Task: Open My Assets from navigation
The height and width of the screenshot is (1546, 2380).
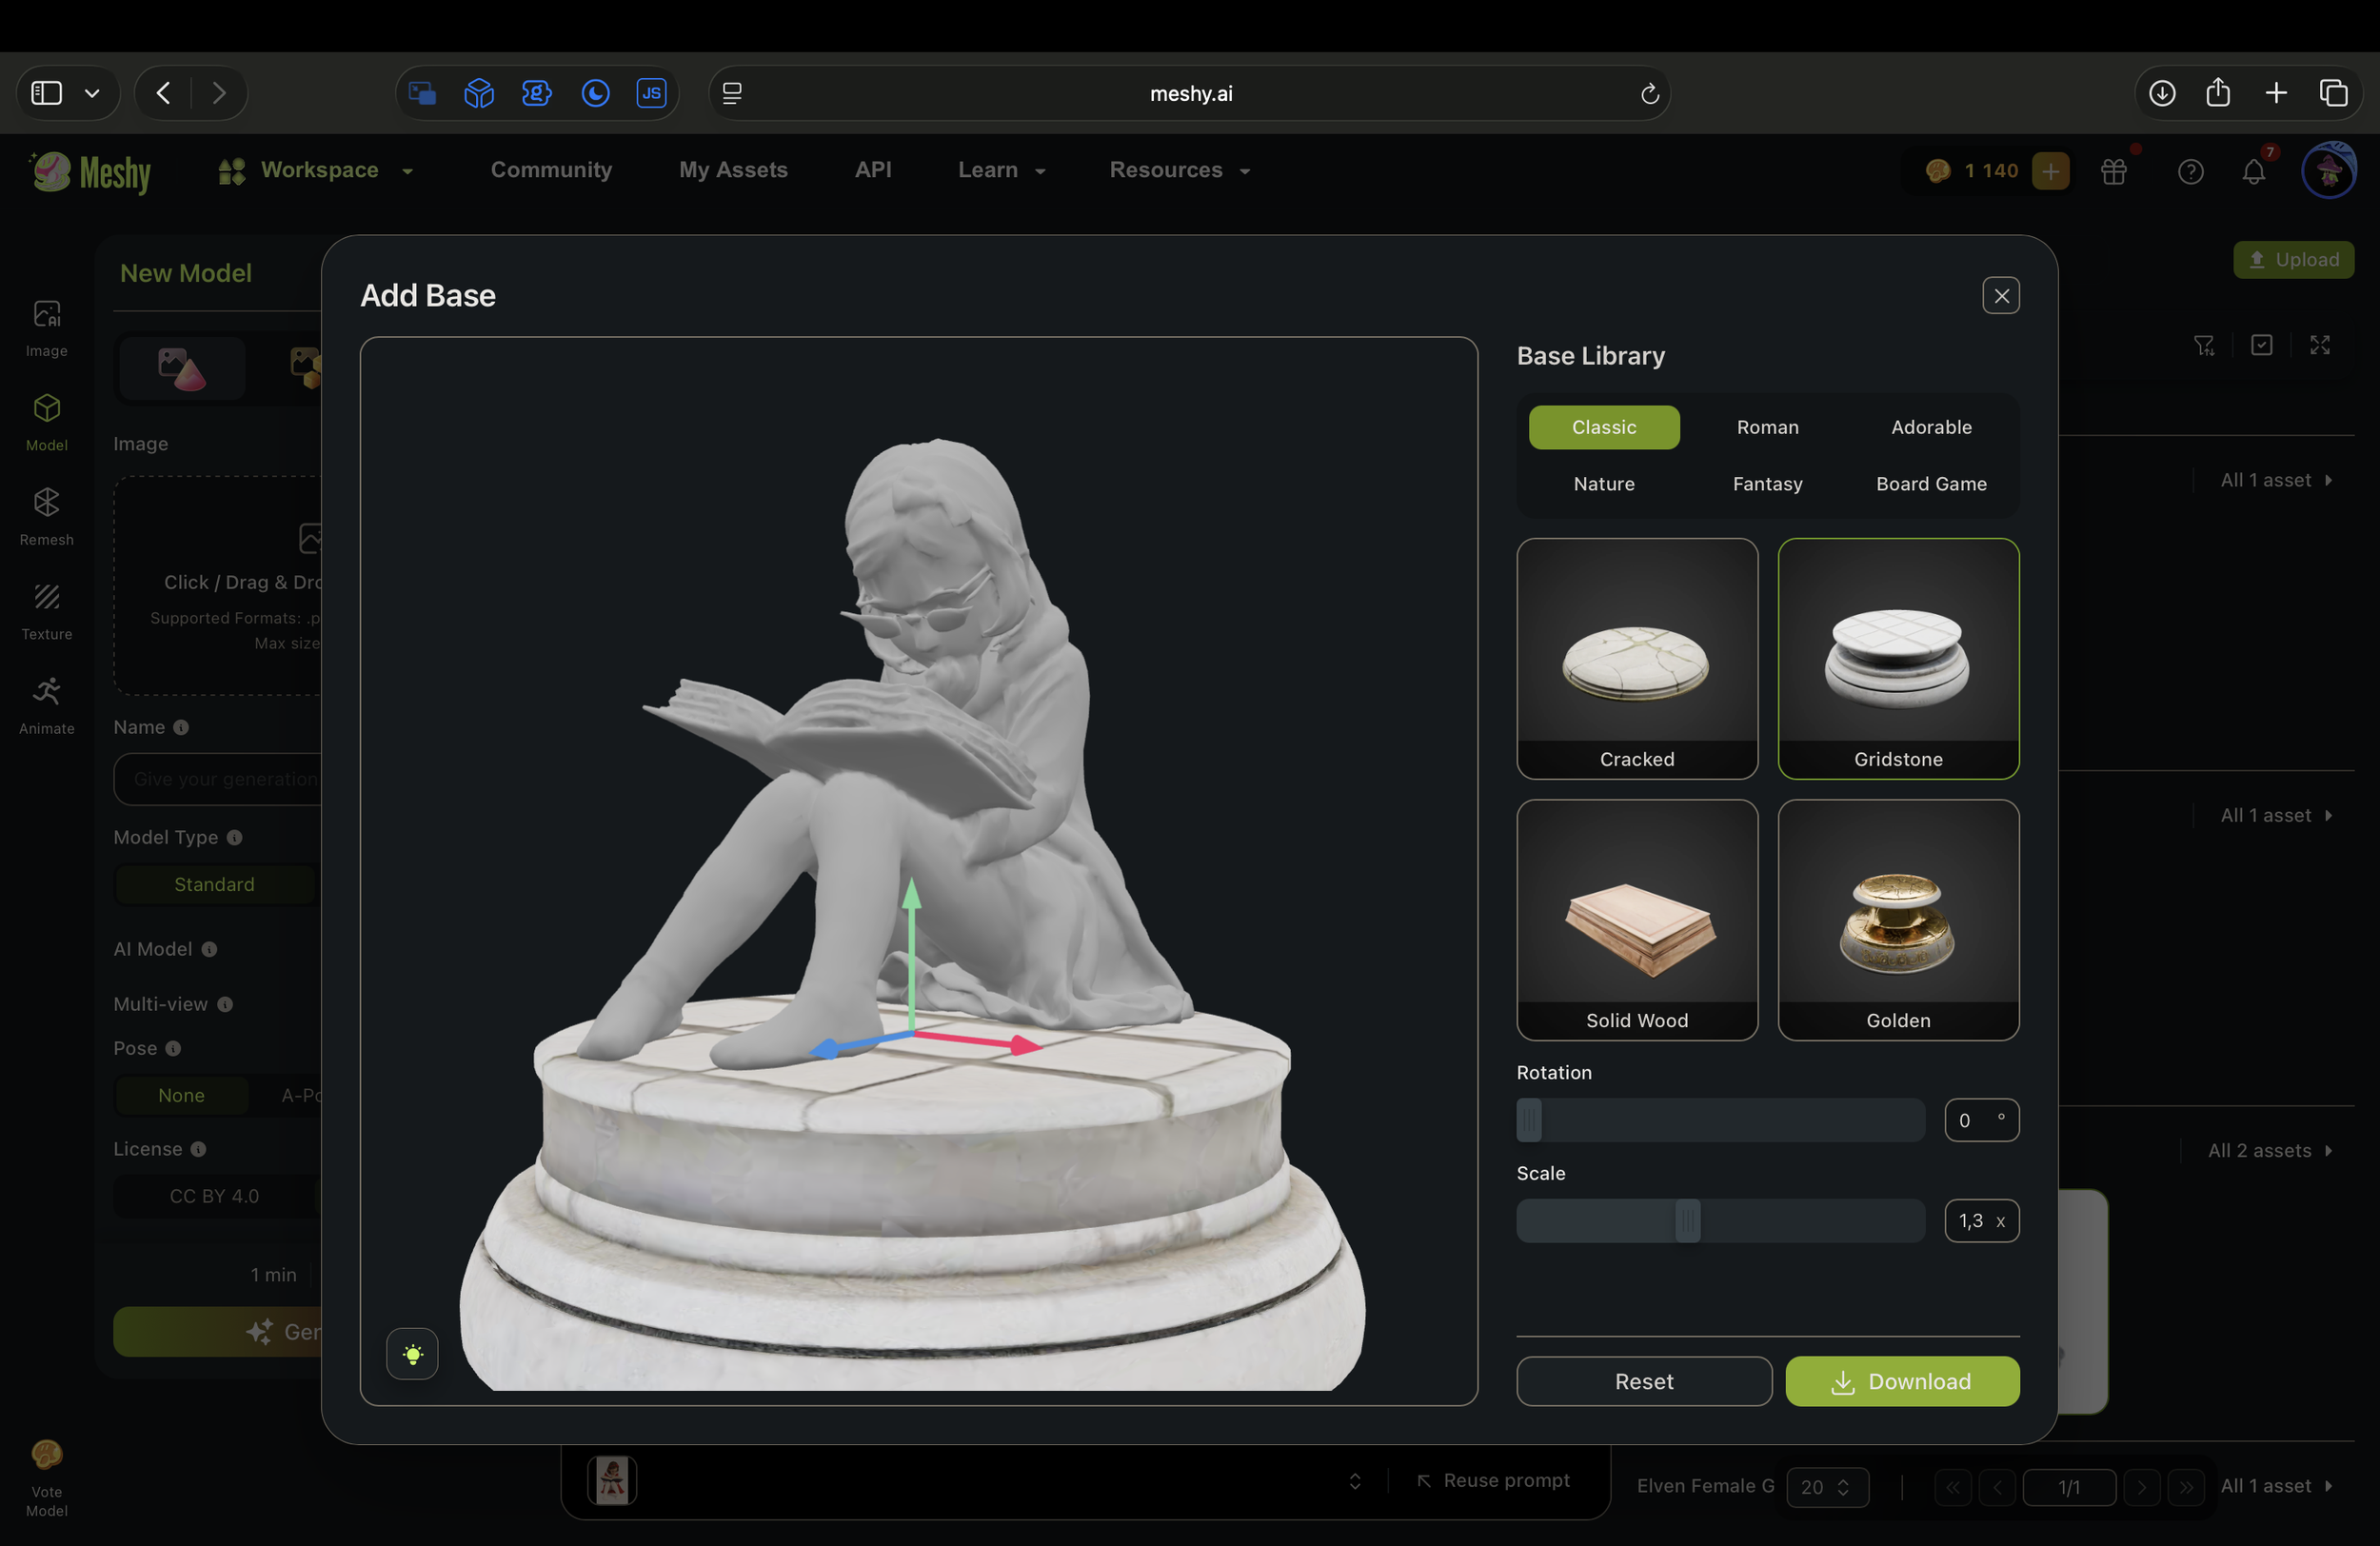Action: pyautogui.click(x=733, y=170)
